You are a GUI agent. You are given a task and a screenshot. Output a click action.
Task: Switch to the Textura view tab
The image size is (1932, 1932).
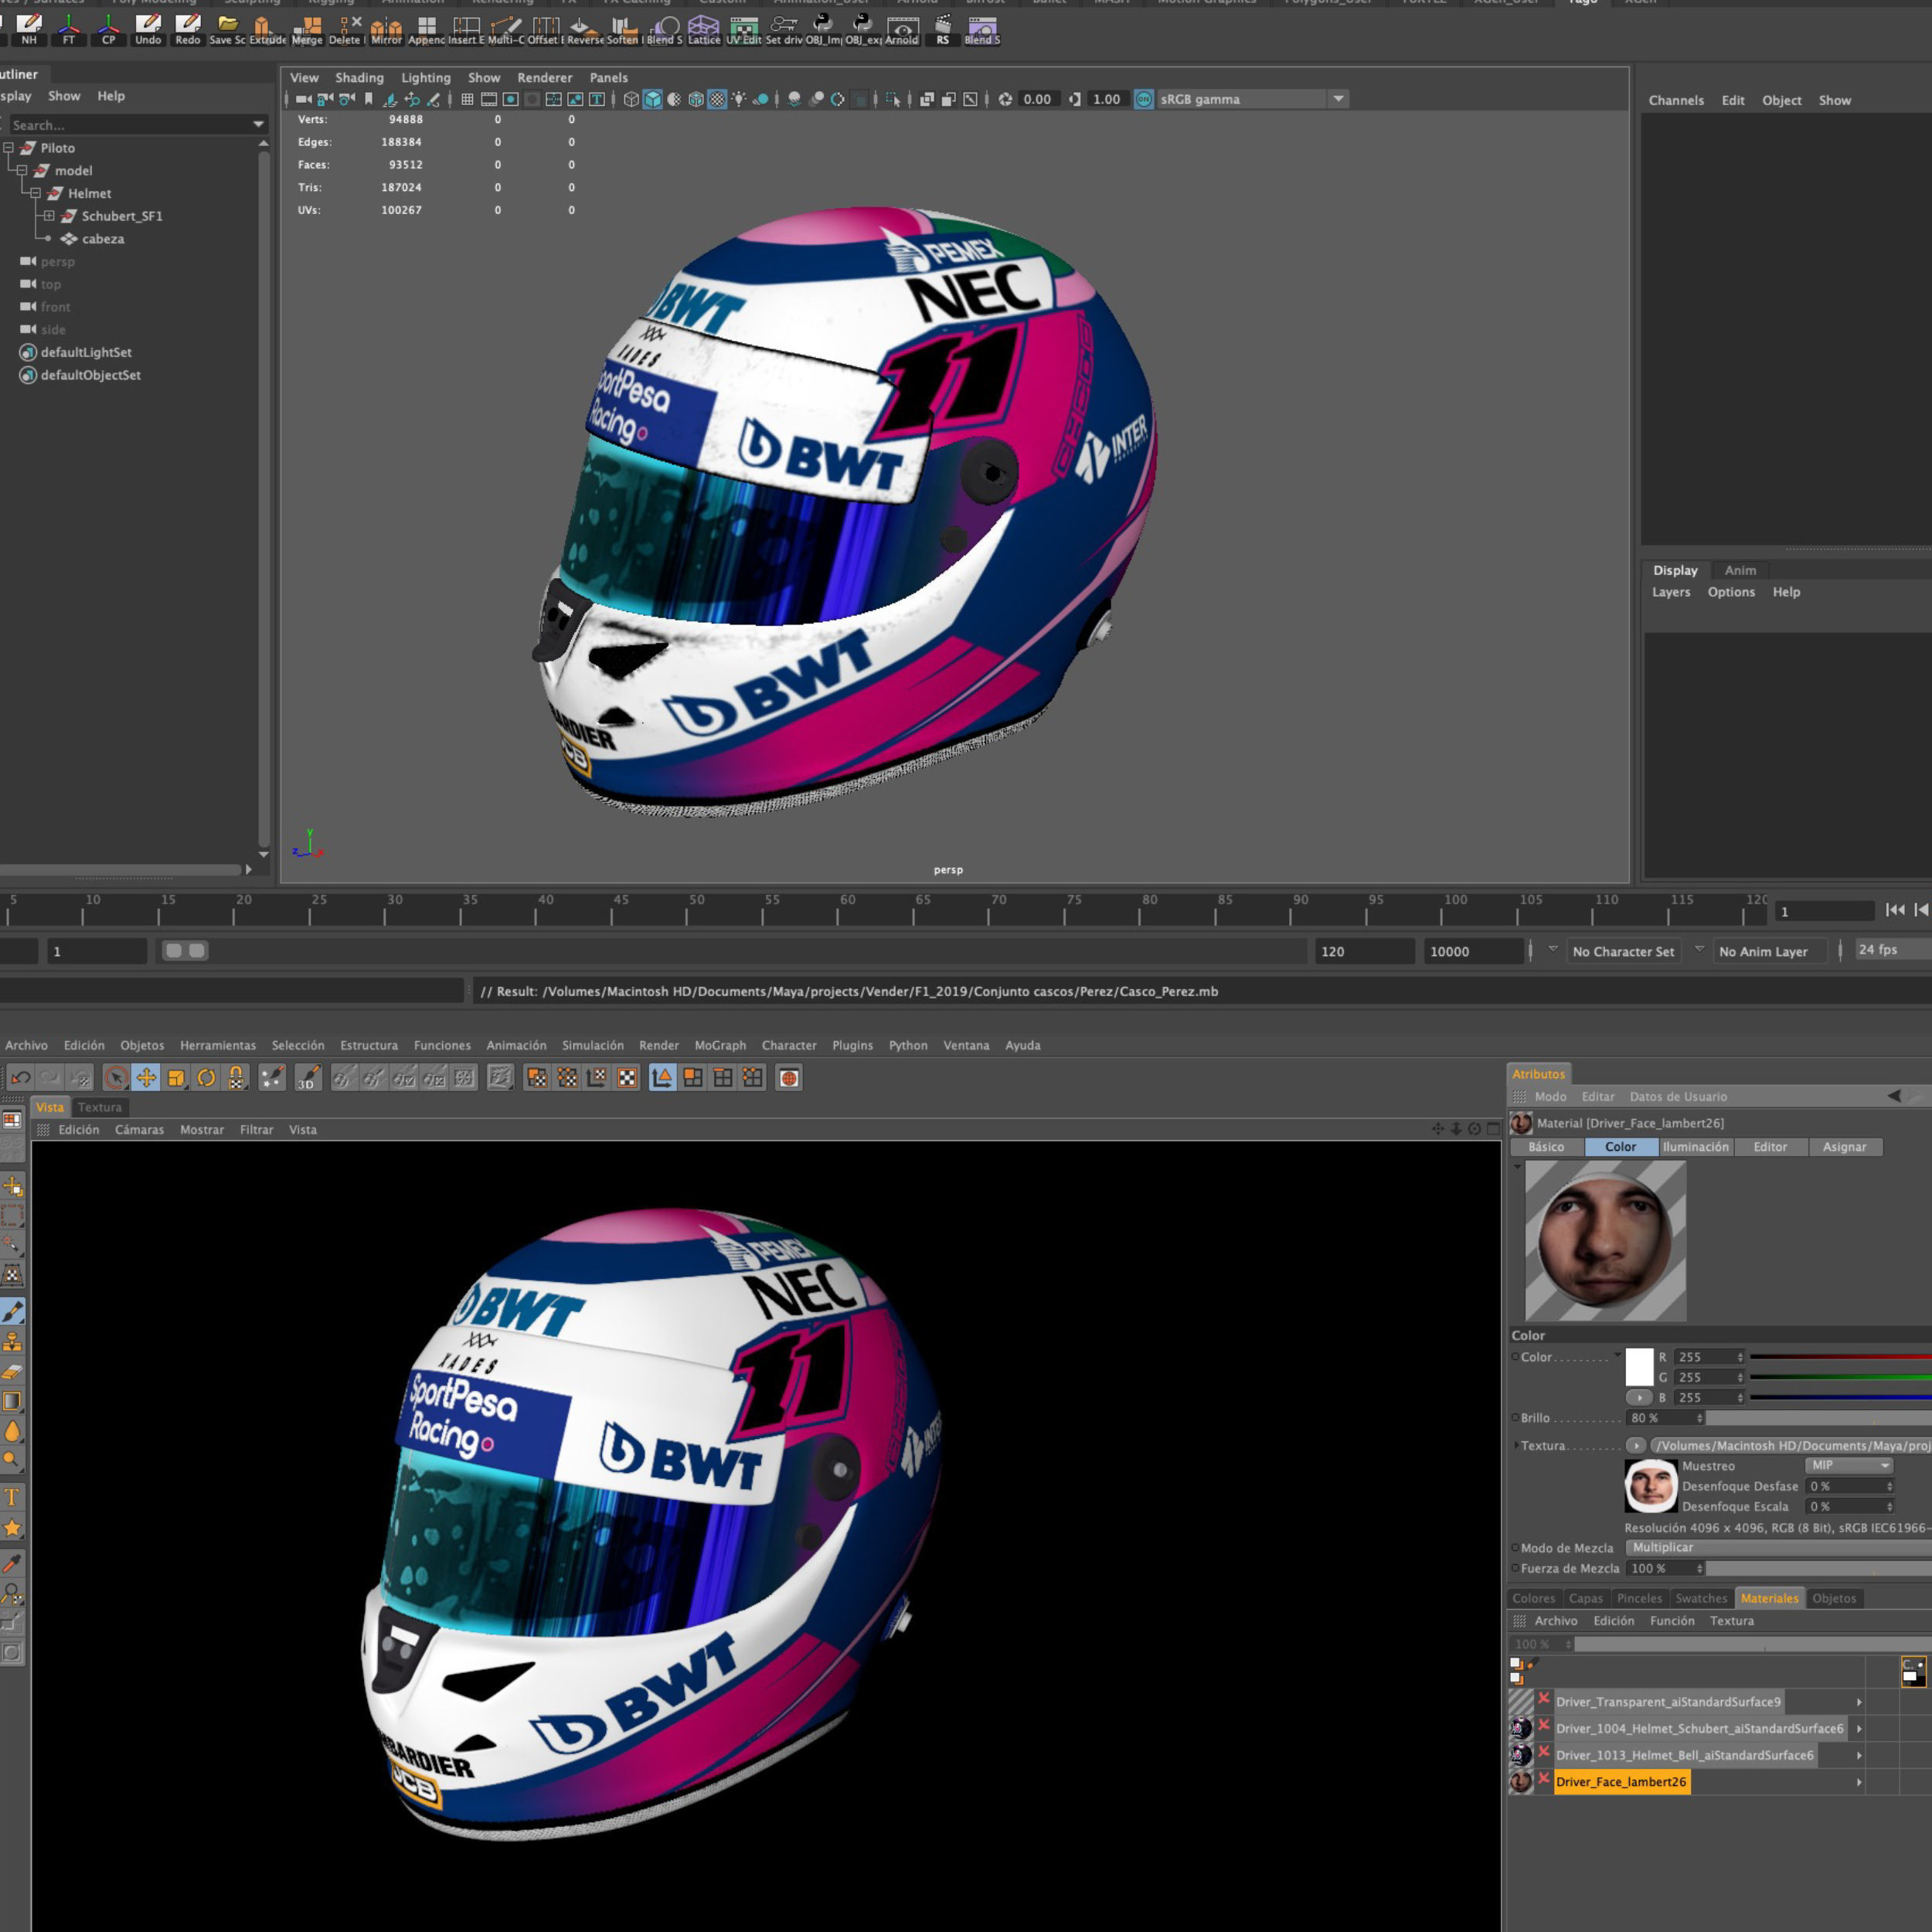tap(99, 1107)
